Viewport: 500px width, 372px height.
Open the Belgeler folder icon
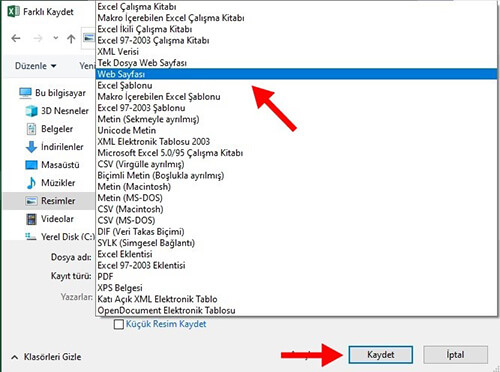coord(31,129)
